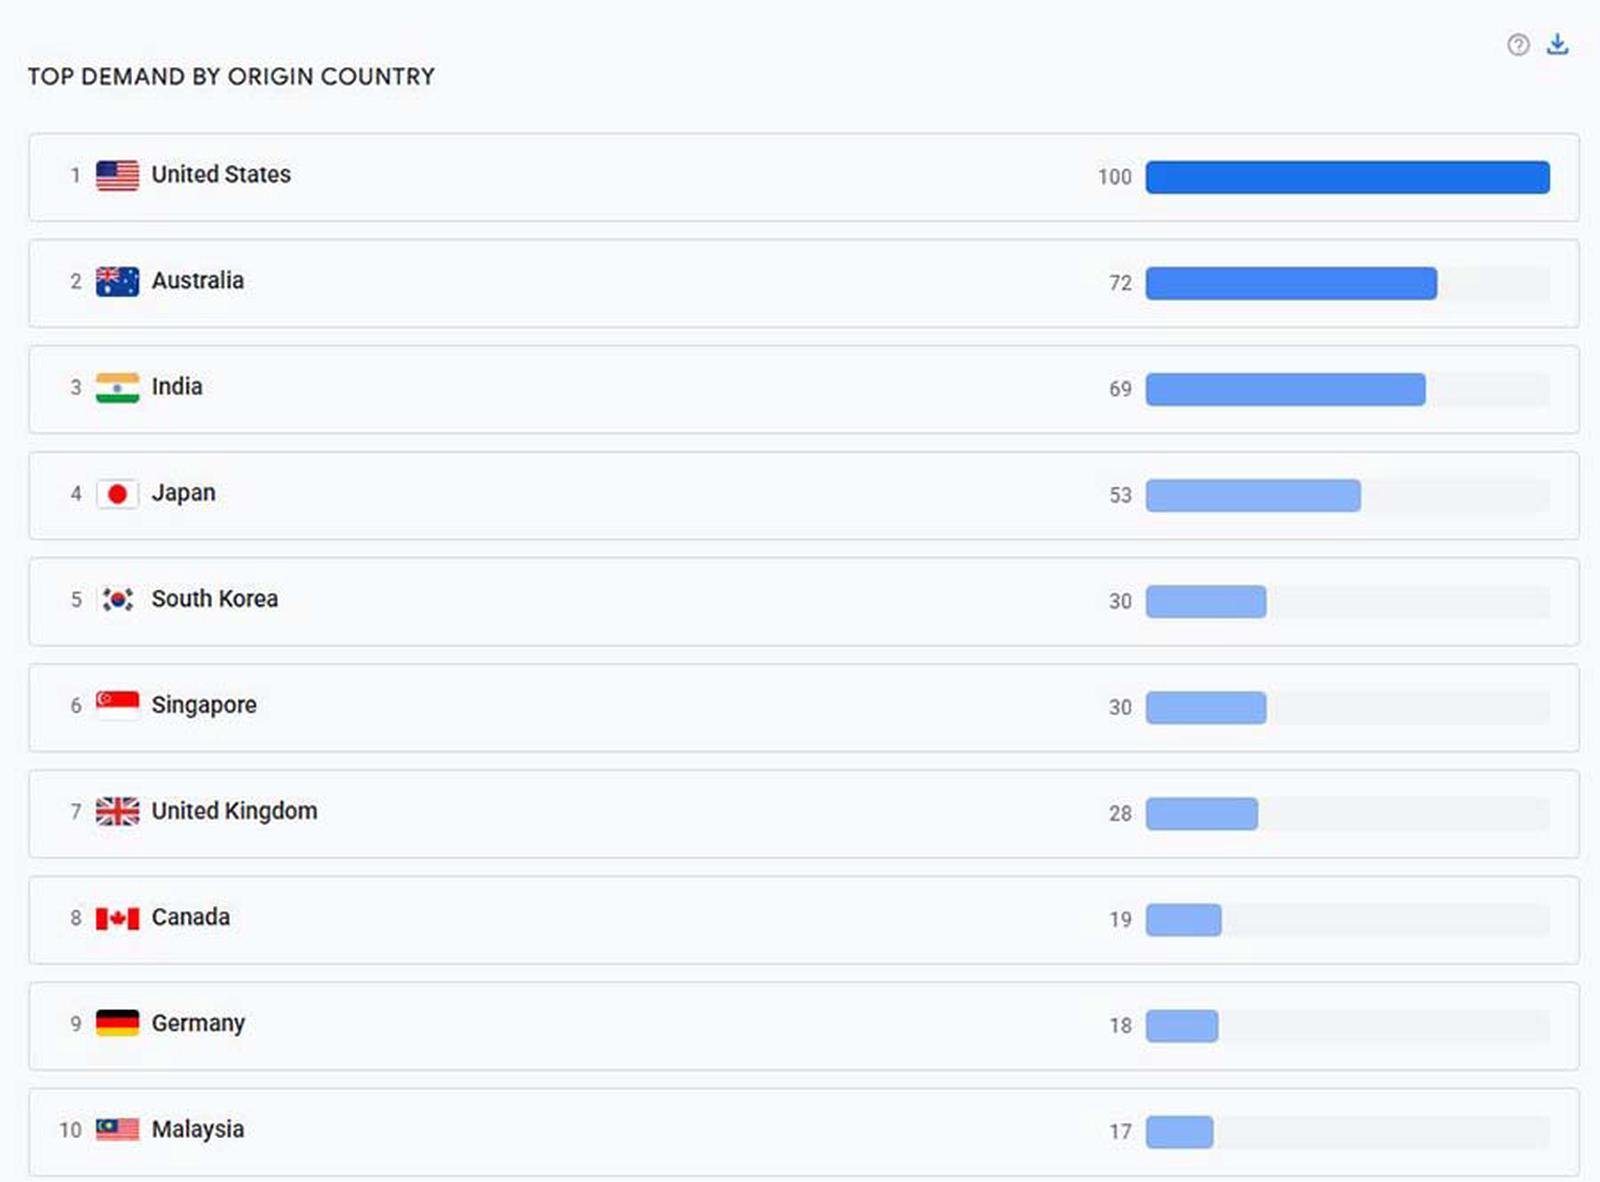Click the Australia flag icon
1600x1182 pixels.
point(117,282)
